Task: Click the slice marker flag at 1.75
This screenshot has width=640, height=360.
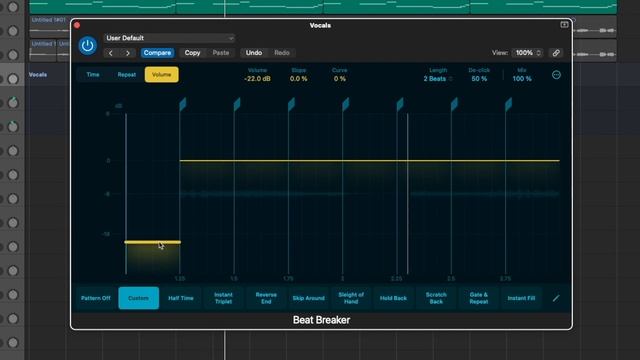Action: point(291,104)
